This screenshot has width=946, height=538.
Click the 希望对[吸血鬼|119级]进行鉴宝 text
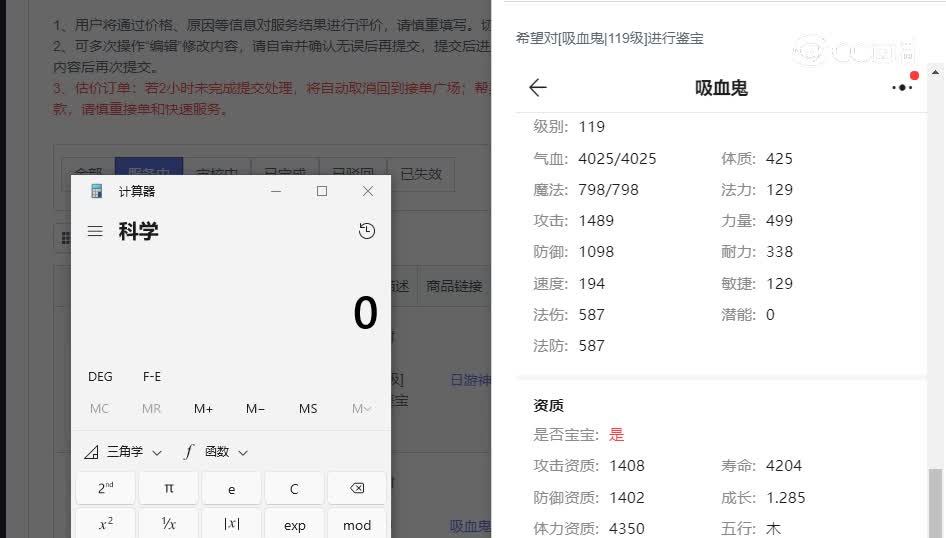click(x=609, y=39)
